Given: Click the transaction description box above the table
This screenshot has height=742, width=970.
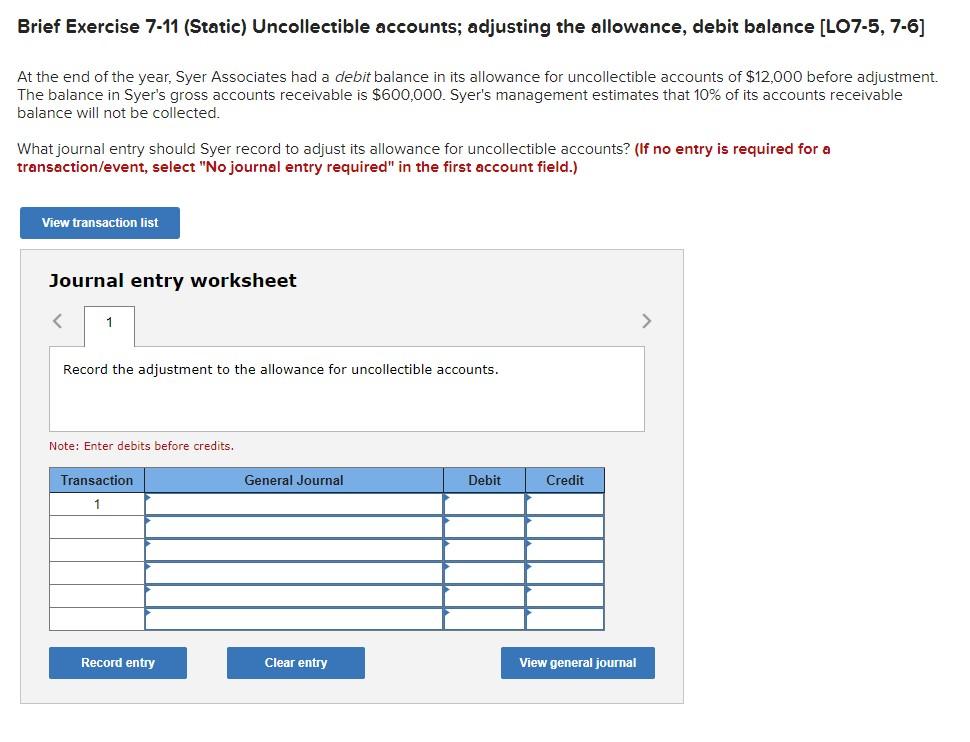Looking at the screenshot, I should 347,388.
